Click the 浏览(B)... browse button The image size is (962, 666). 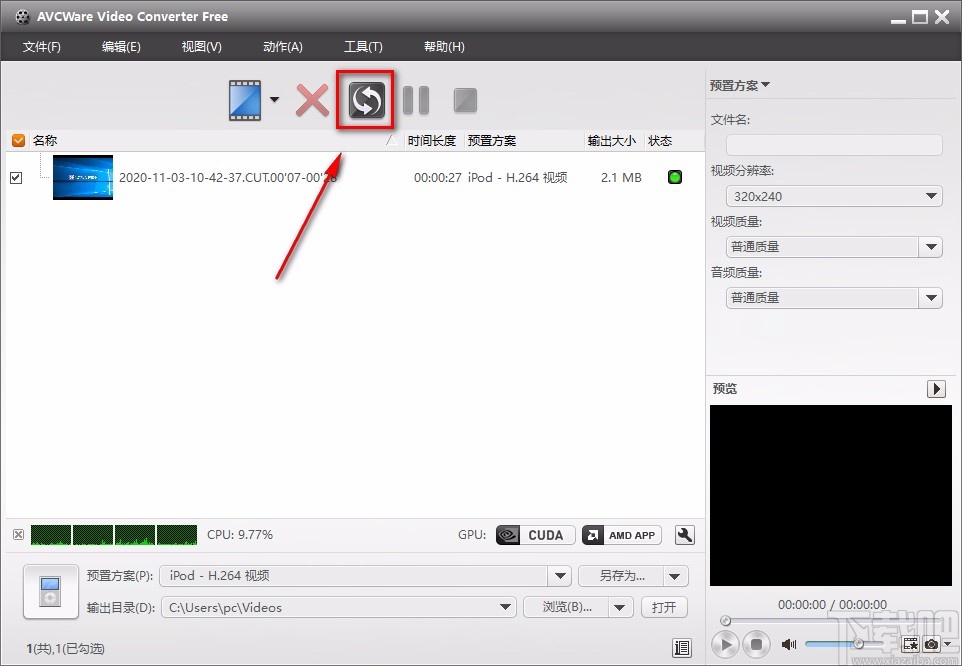click(x=567, y=607)
